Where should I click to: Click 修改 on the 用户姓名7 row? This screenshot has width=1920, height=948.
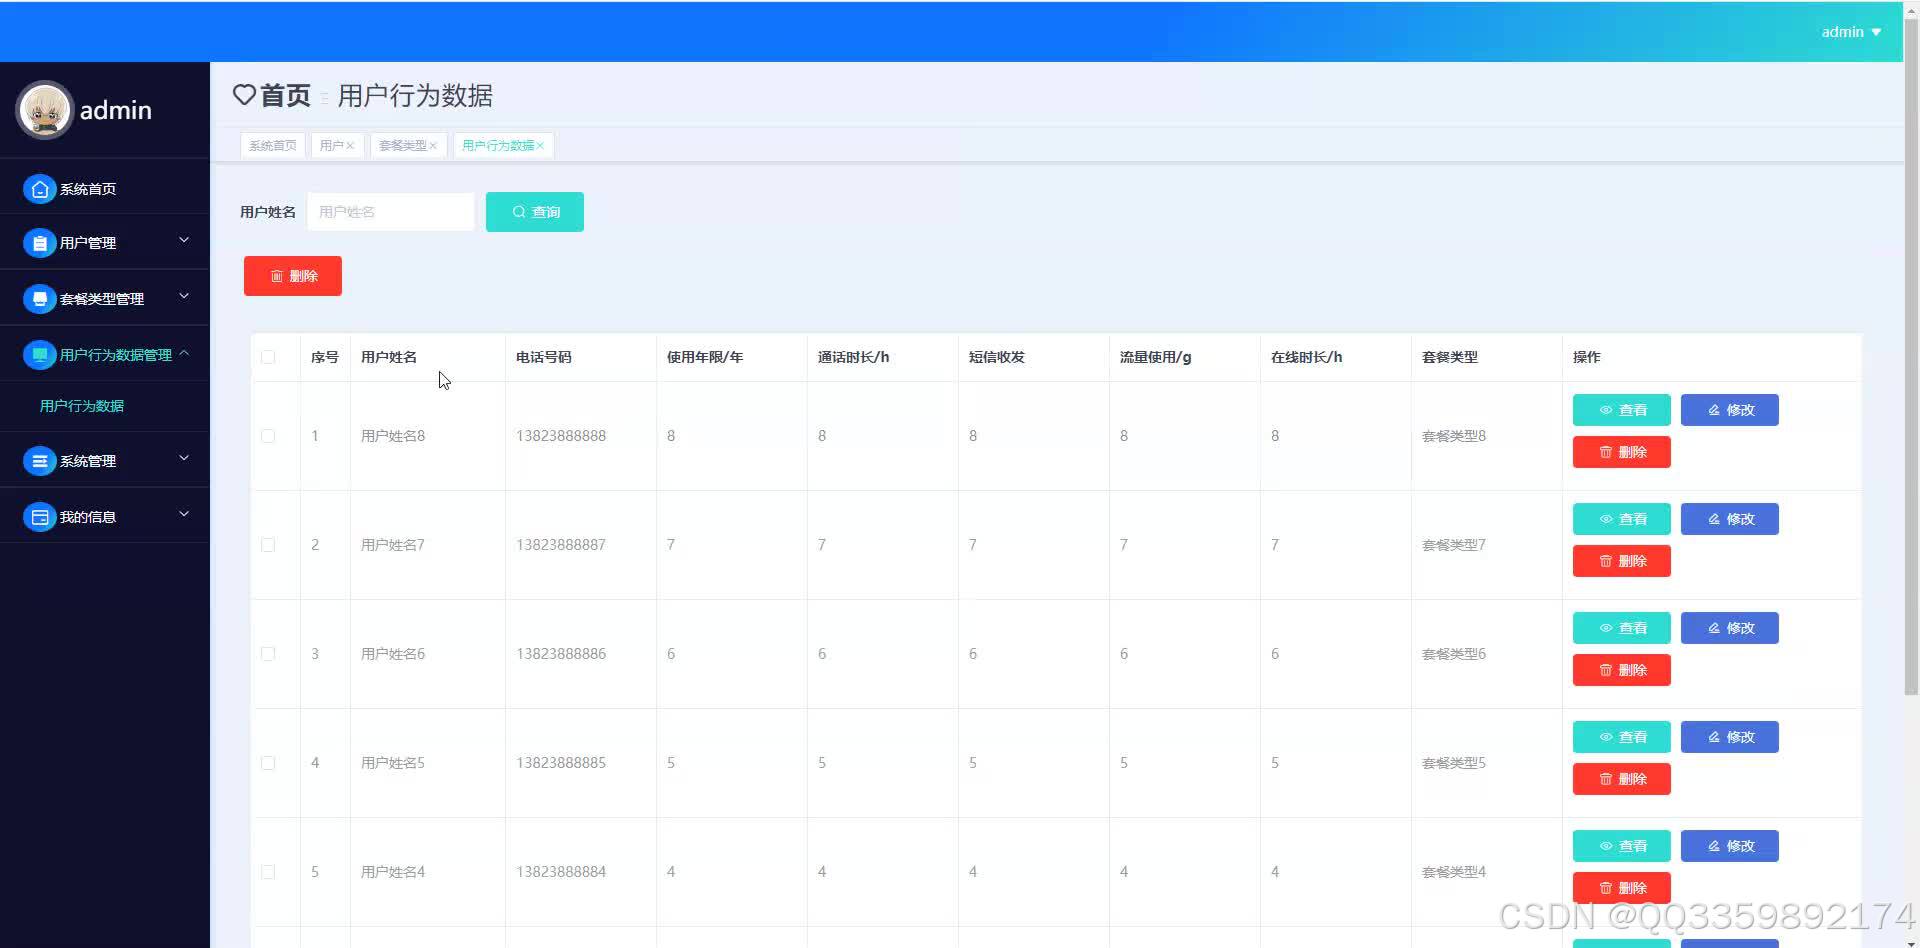1728,519
